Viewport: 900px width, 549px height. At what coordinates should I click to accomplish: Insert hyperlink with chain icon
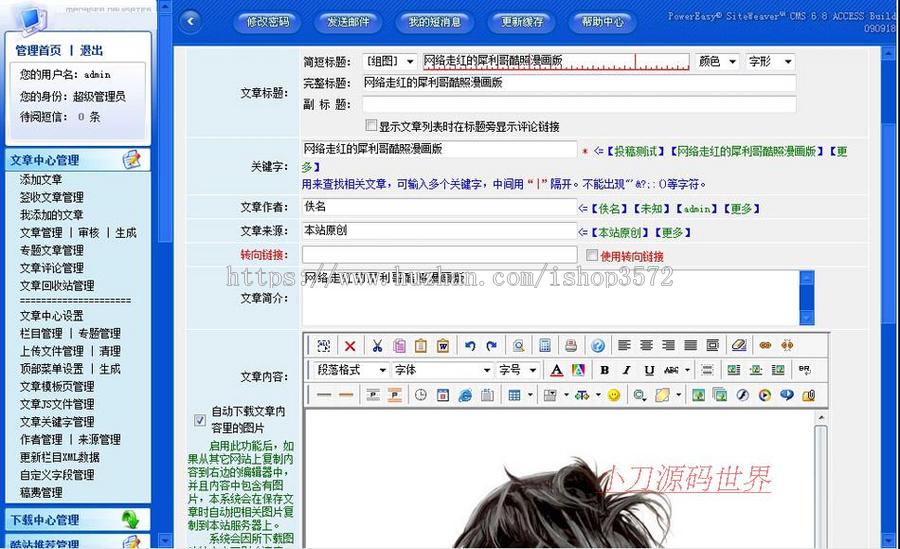pos(765,346)
